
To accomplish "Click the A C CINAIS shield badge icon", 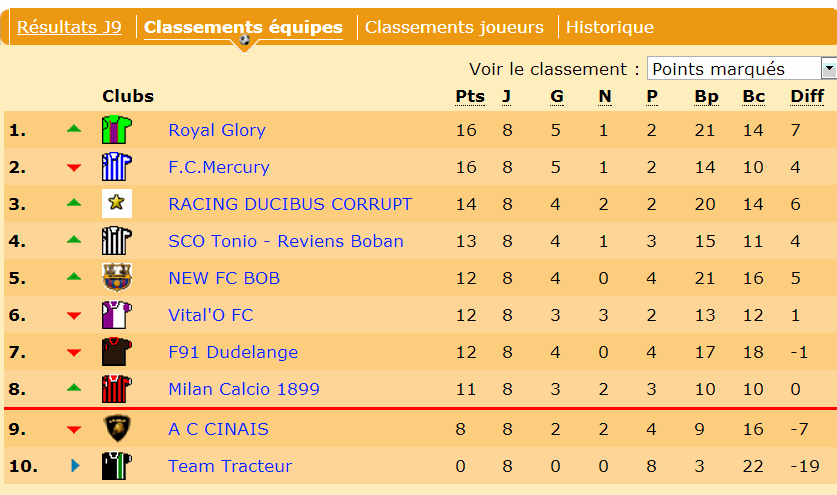I will click(116, 429).
